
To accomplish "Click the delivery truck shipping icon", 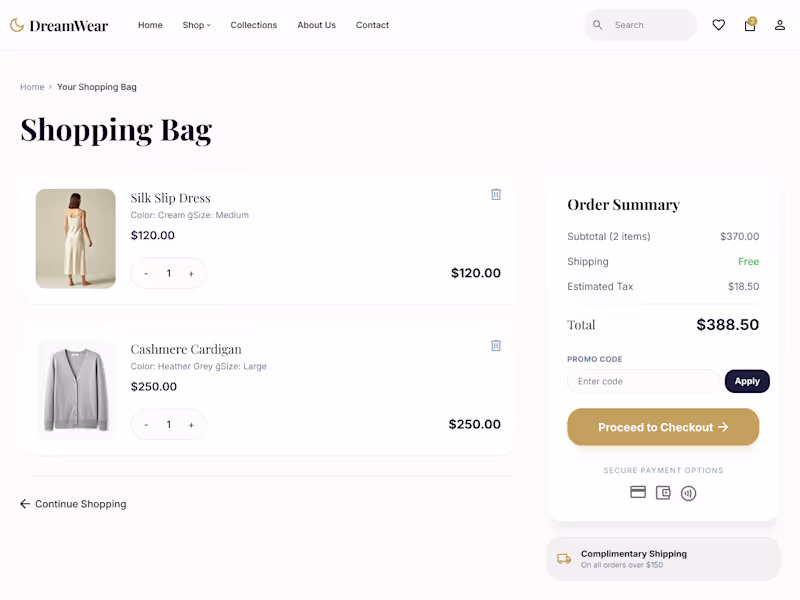I will (563, 558).
